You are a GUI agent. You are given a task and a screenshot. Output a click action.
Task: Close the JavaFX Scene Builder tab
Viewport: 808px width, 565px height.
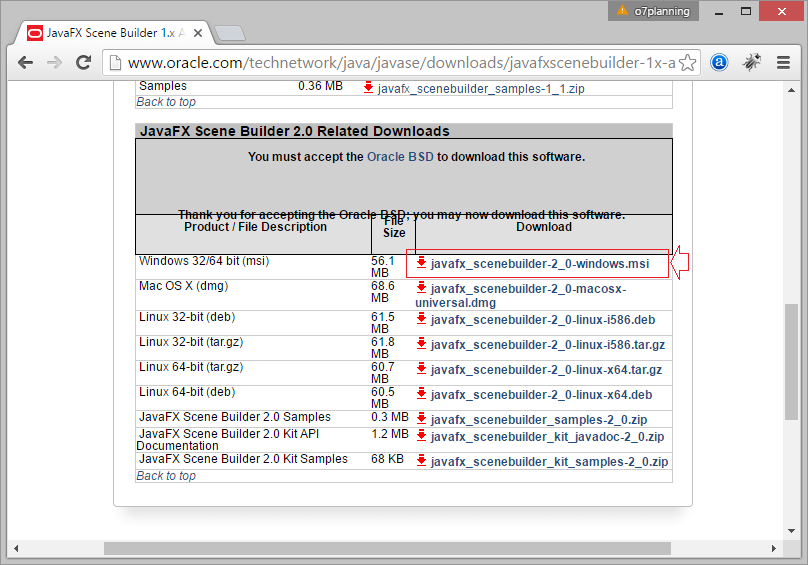tap(197, 33)
